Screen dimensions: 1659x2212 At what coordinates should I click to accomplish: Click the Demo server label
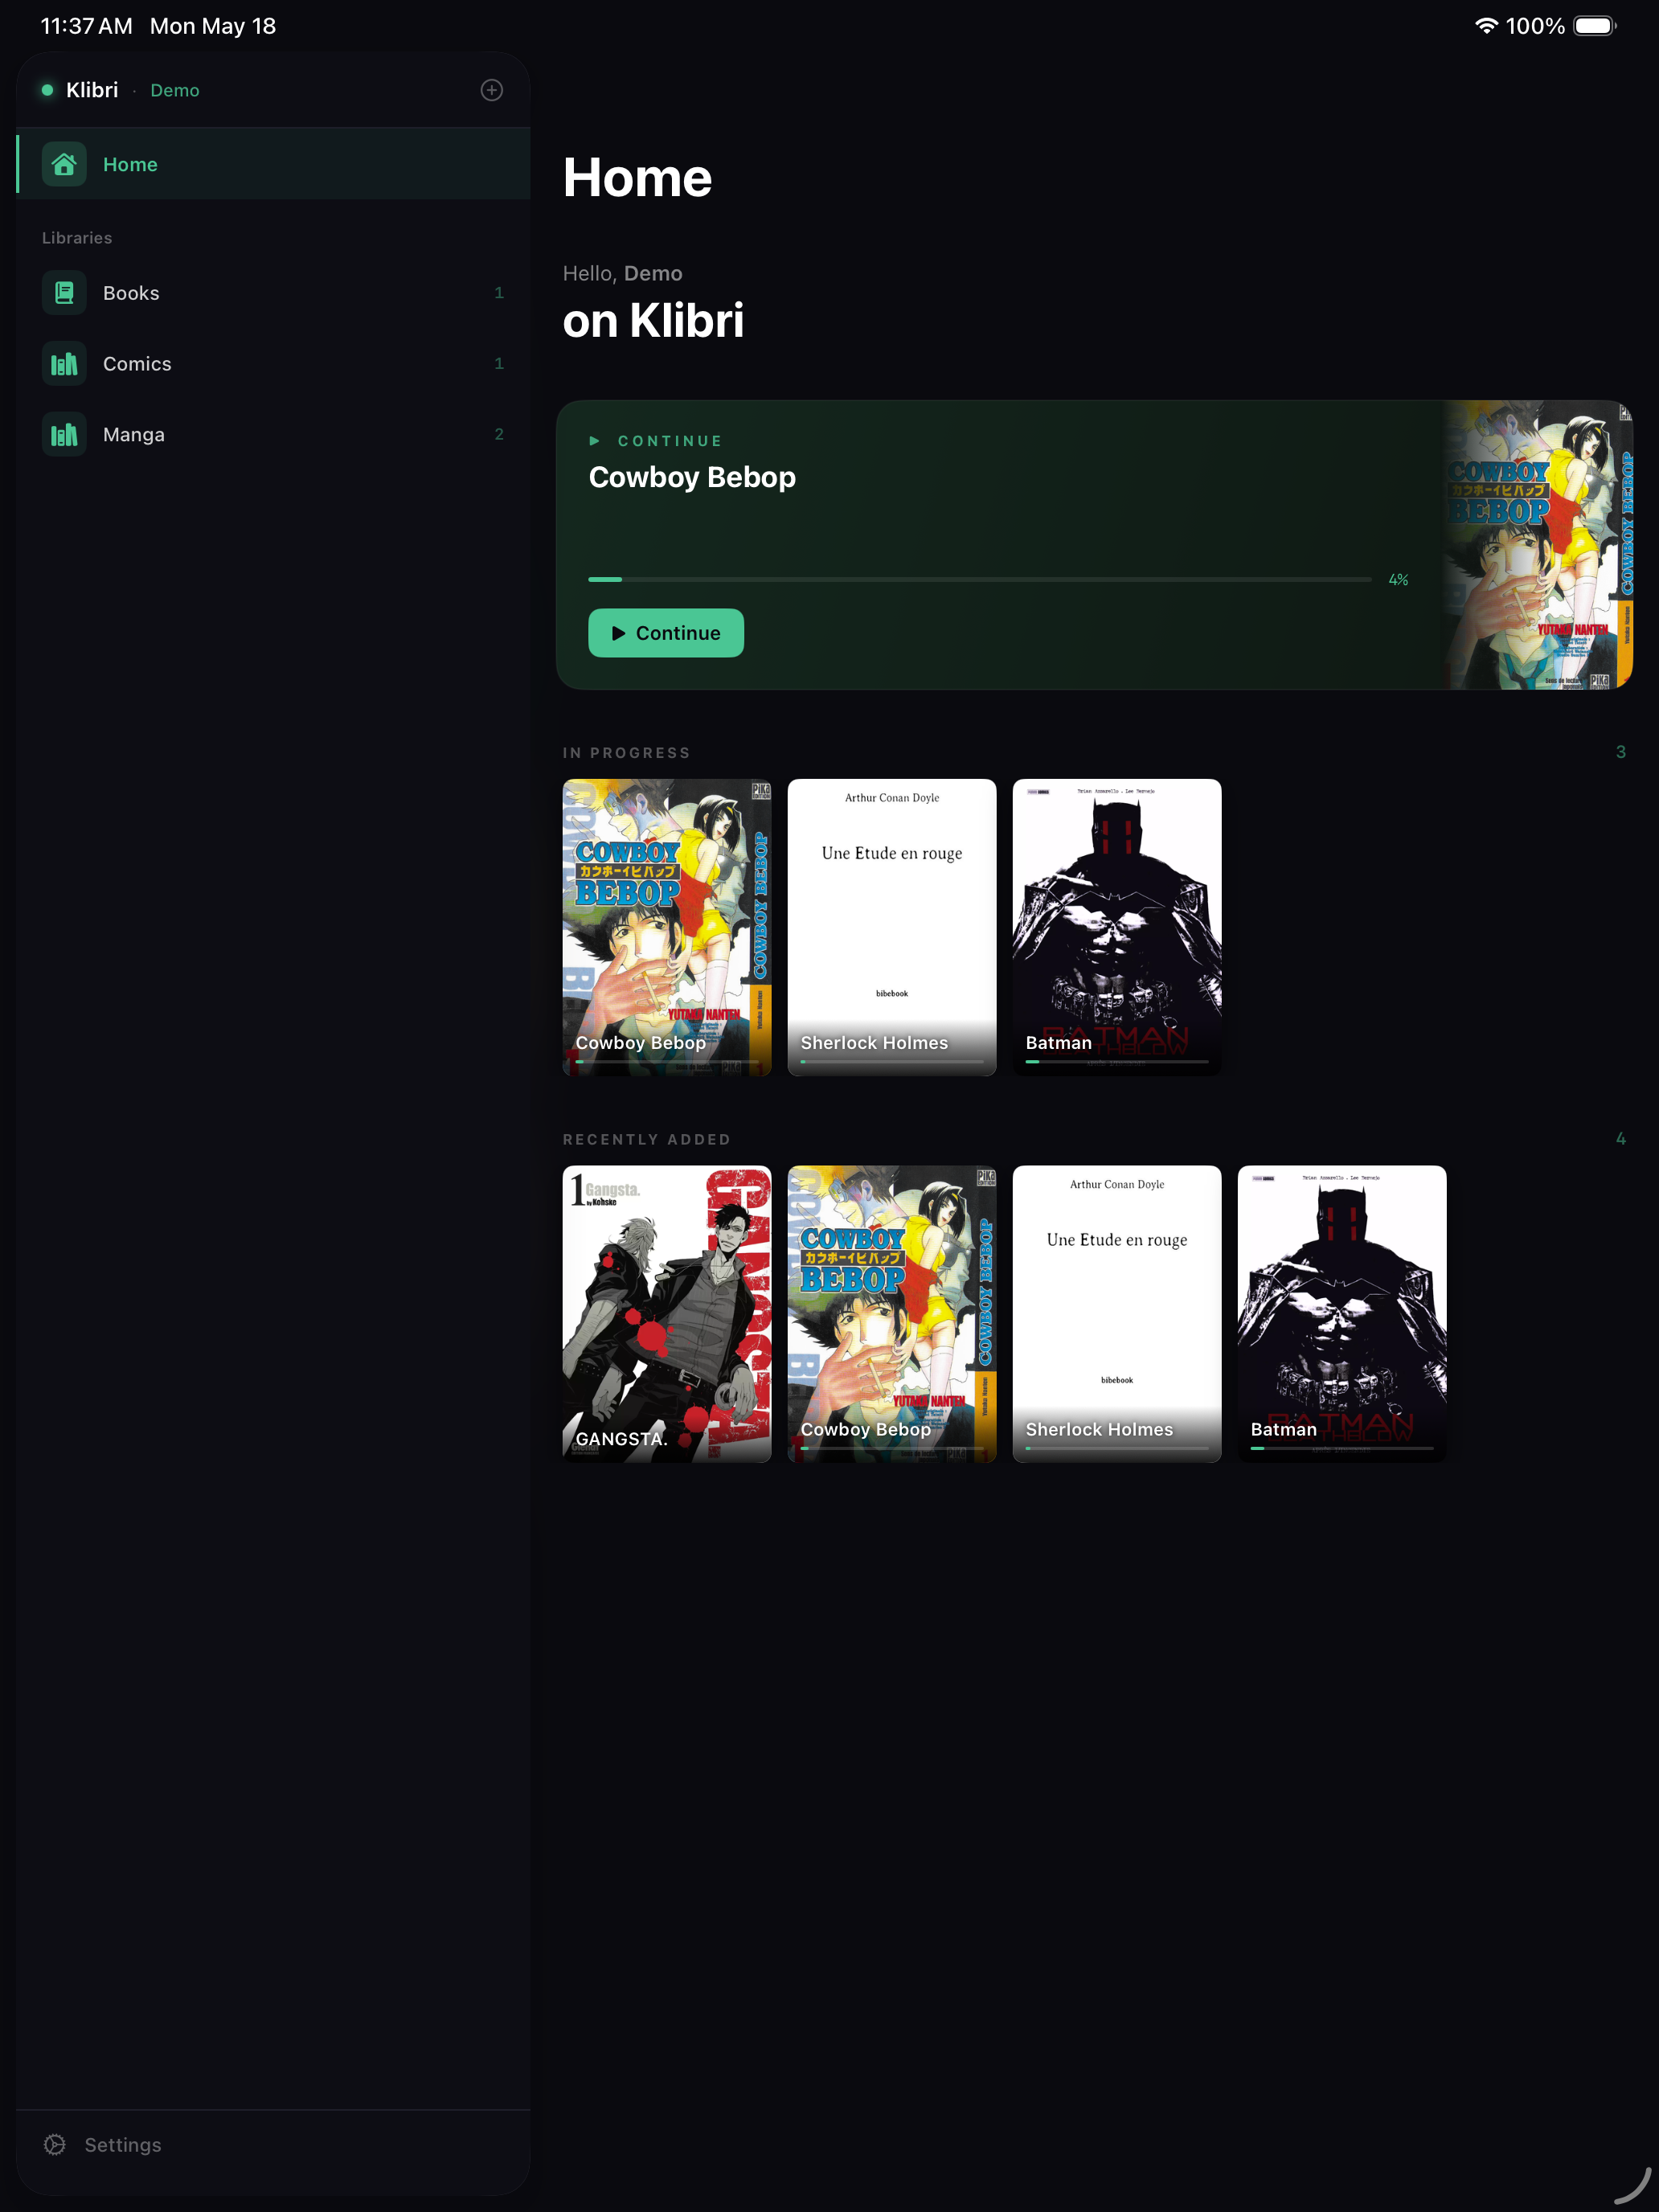tap(175, 90)
